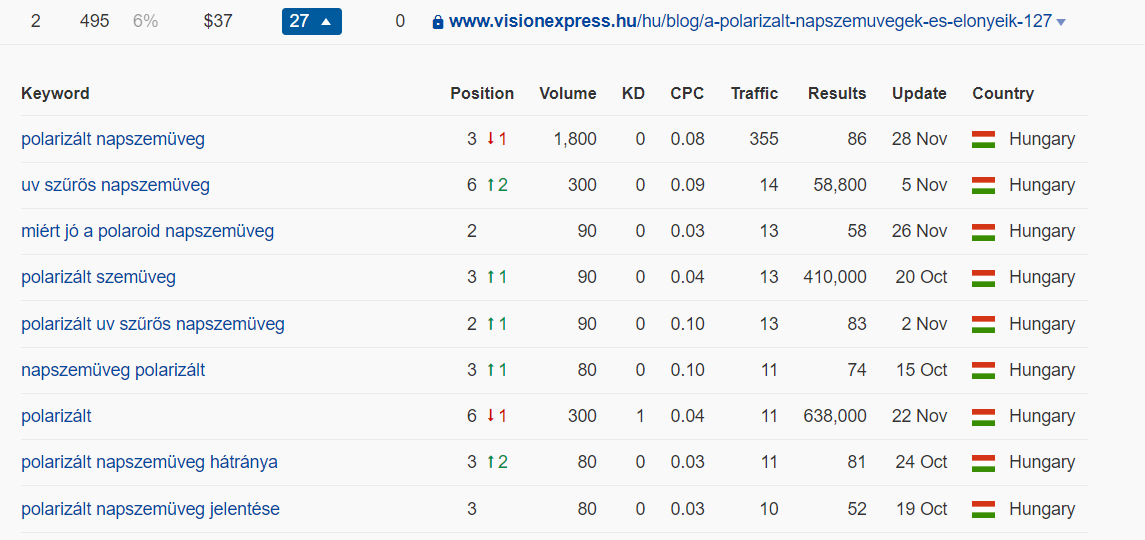Click Hungary flag in napszemüveg polarizált row
1145x540 pixels.
tap(983, 370)
